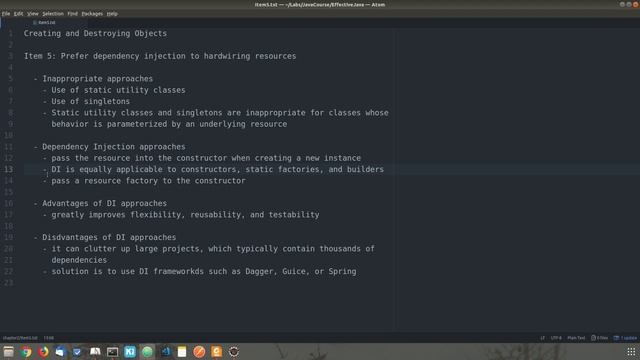This screenshot has width=640, height=360.
Task: Open the File menu
Action: tap(6, 13)
